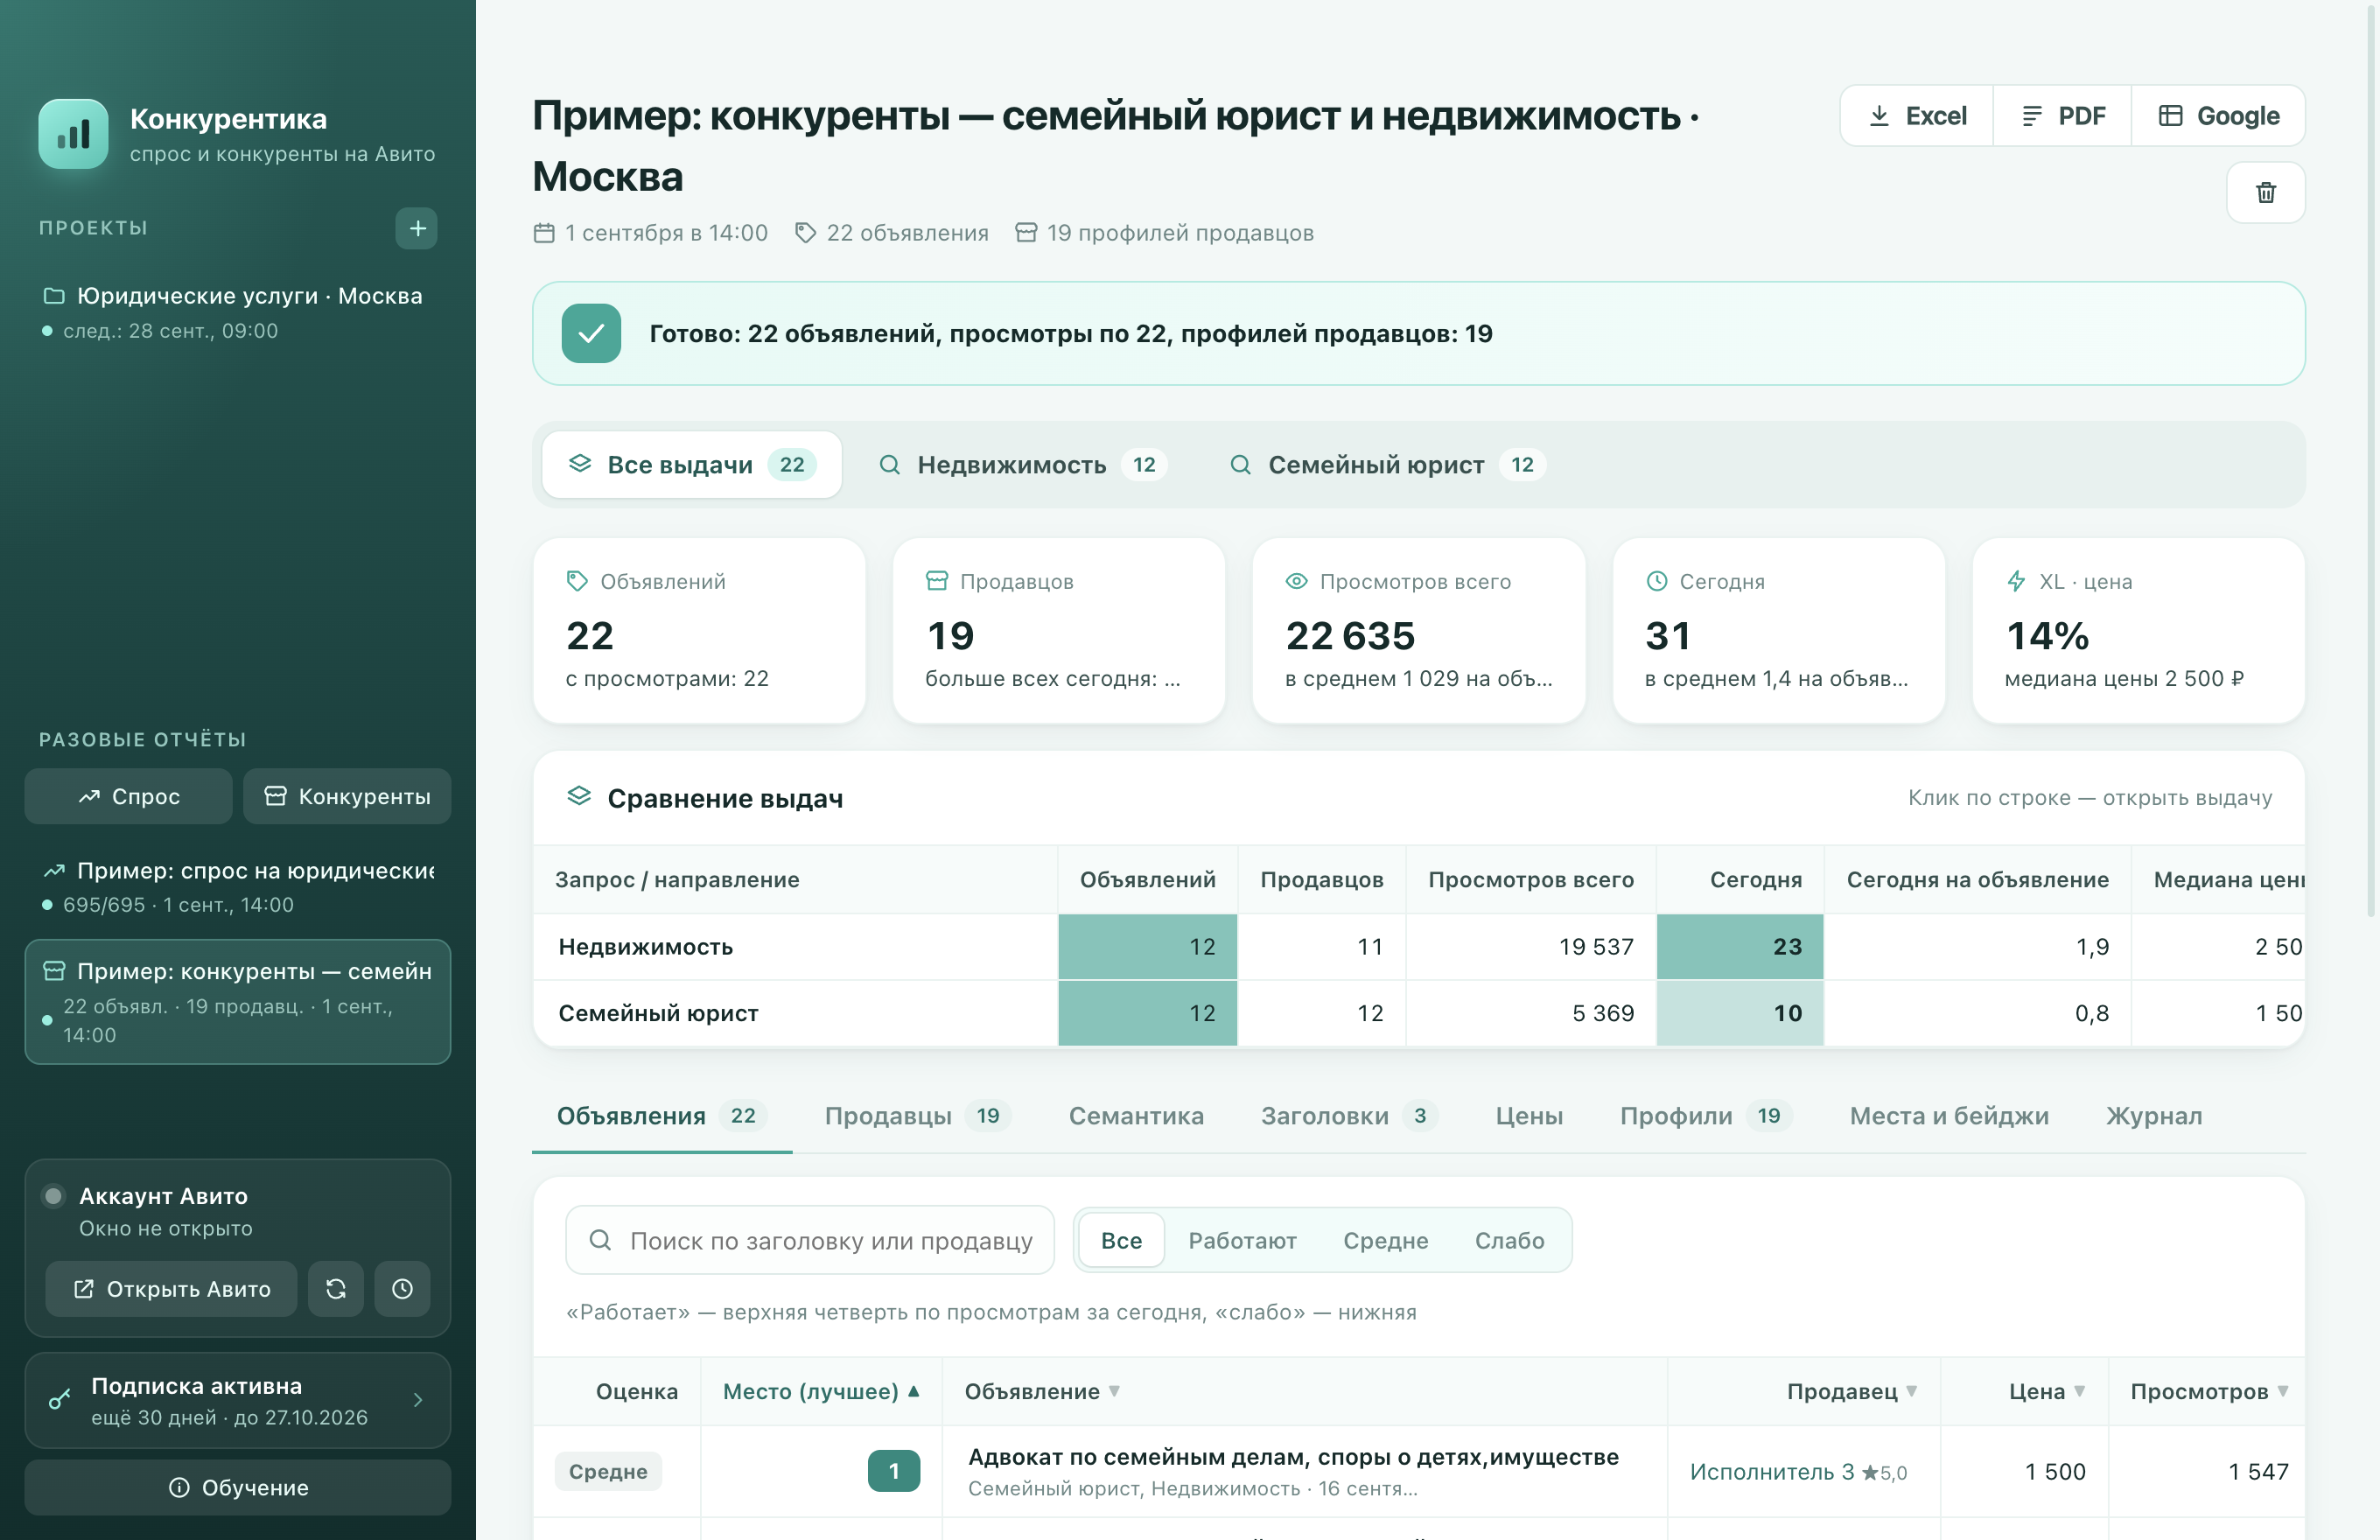Viewport: 2380px width, 1540px height.
Task: Click folder icon of Юридические услуги project
Action: pyautogui.click(x=54, y=296)
